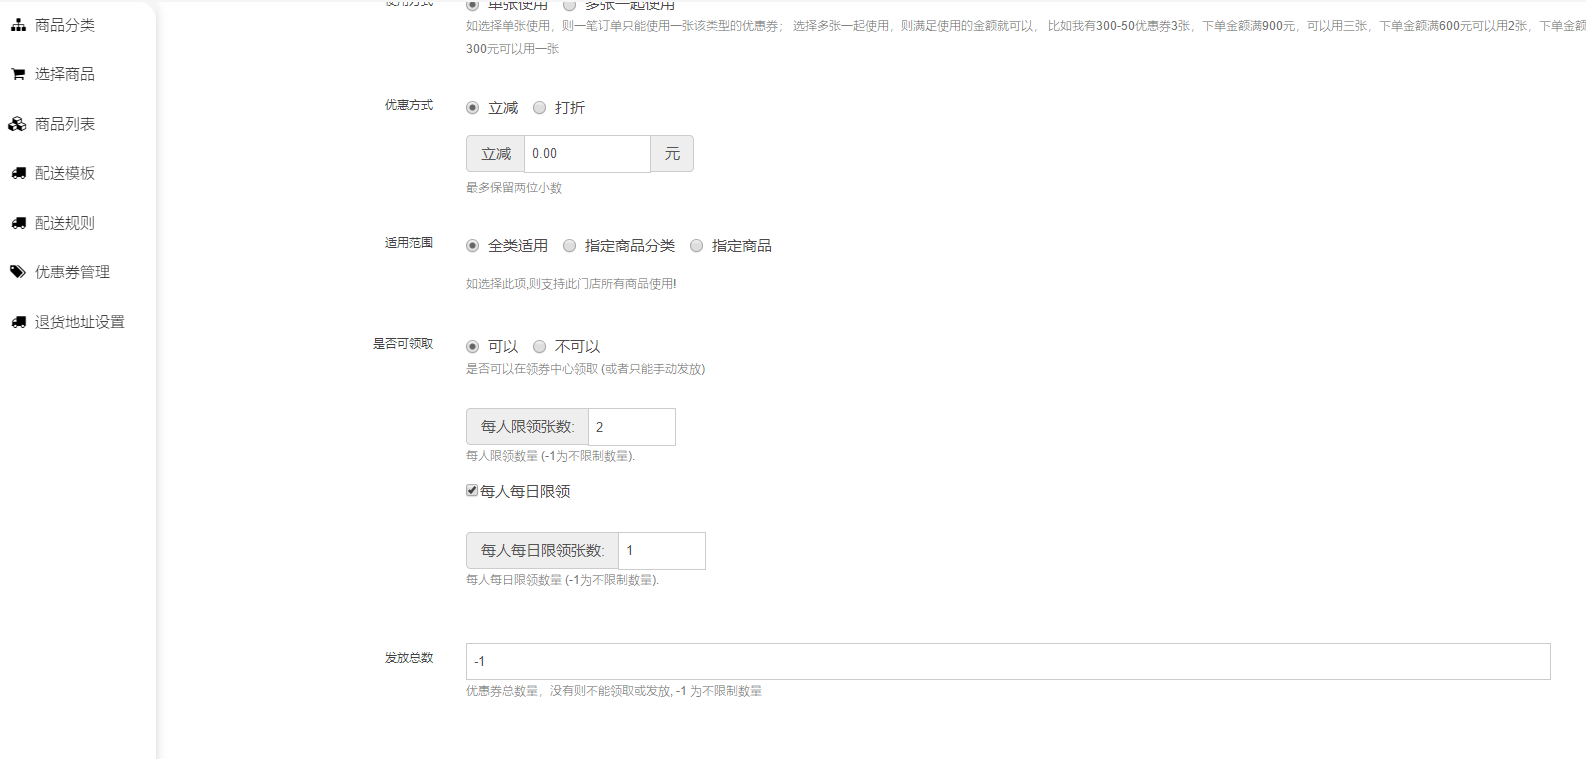
Task: Choose 指定商品分类 for applicable scope
Action: pos(570,246)
